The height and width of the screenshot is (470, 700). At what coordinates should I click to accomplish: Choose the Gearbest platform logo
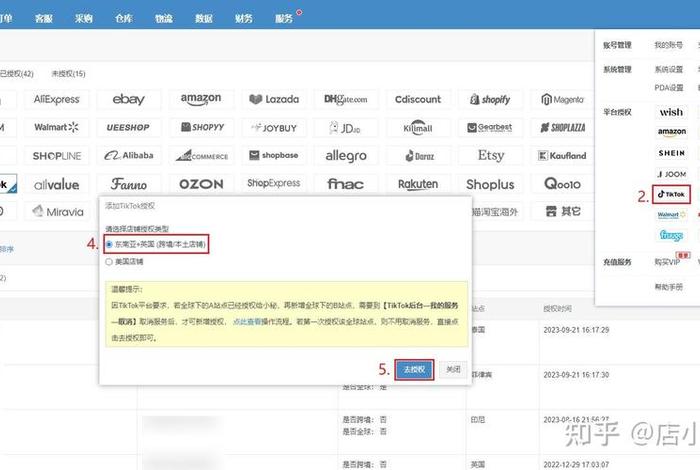click(x=490, y=128)
